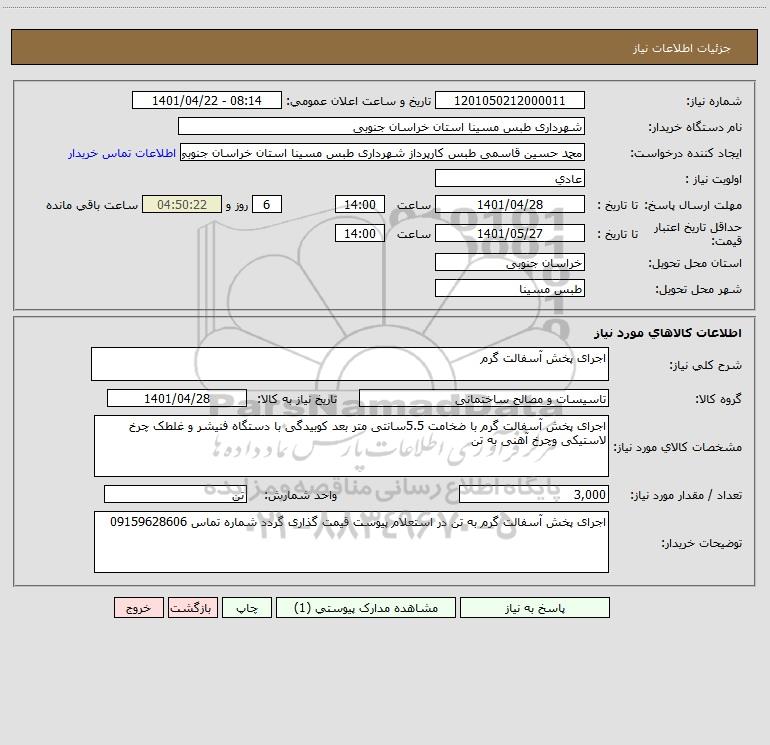
Task: Click the label تاریخ و ساعت اعلان عمومی
Action: click(358, 101)
